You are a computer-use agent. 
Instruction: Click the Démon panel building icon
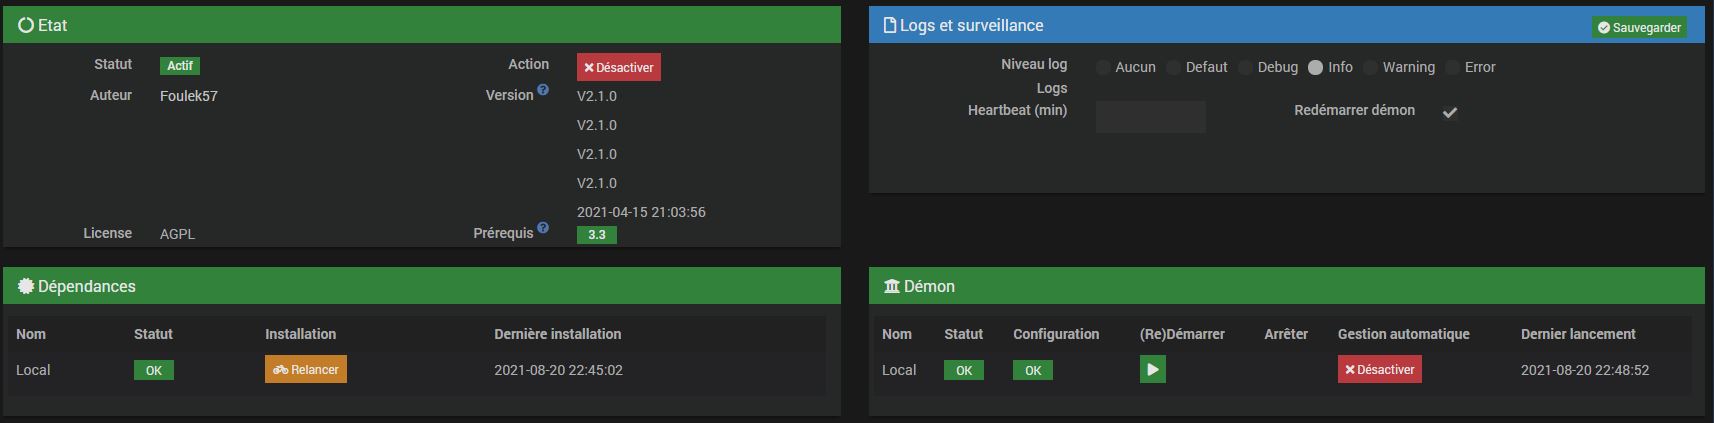892,286
